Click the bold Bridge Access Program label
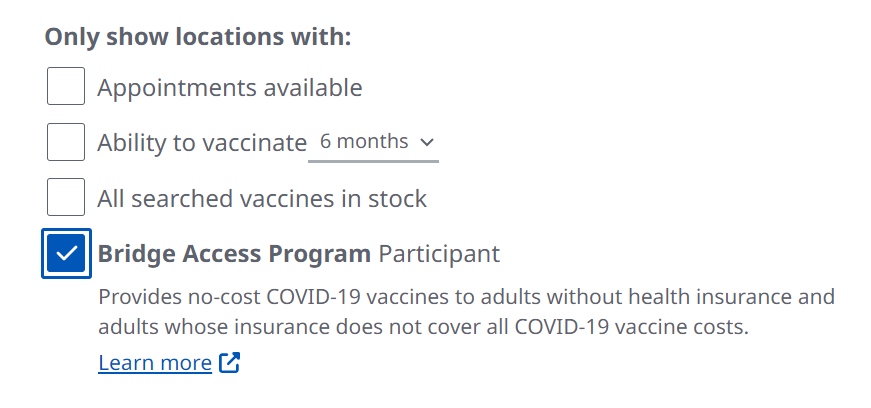Viewport: 871px width, 408px height. pos(234,254)
